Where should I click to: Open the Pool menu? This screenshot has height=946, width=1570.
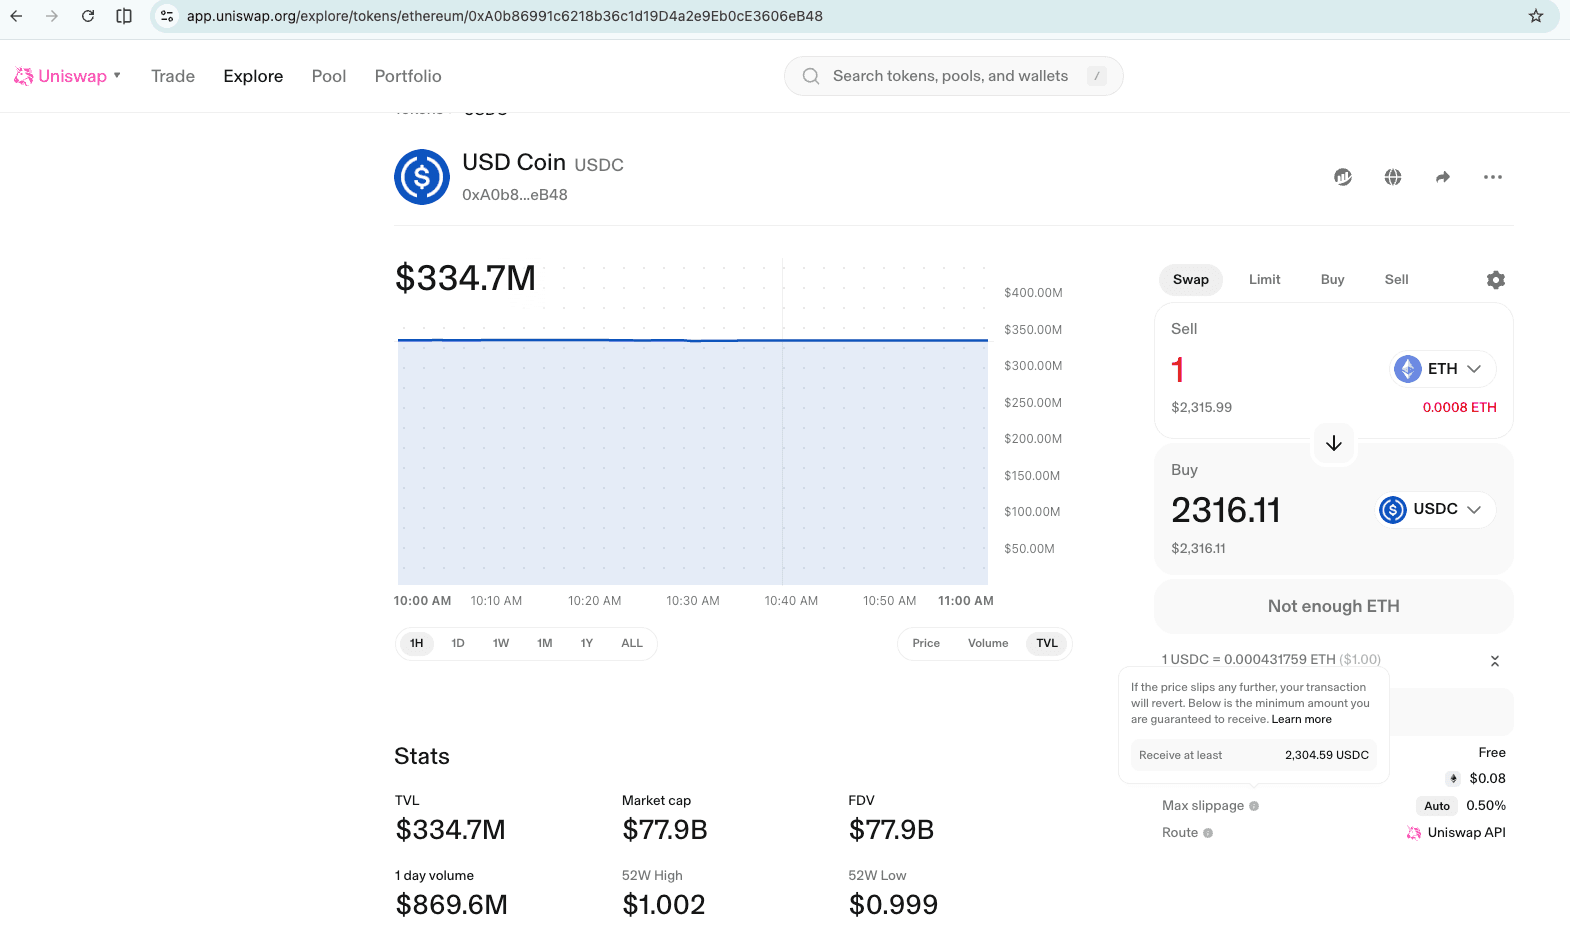tap(329, 76)
